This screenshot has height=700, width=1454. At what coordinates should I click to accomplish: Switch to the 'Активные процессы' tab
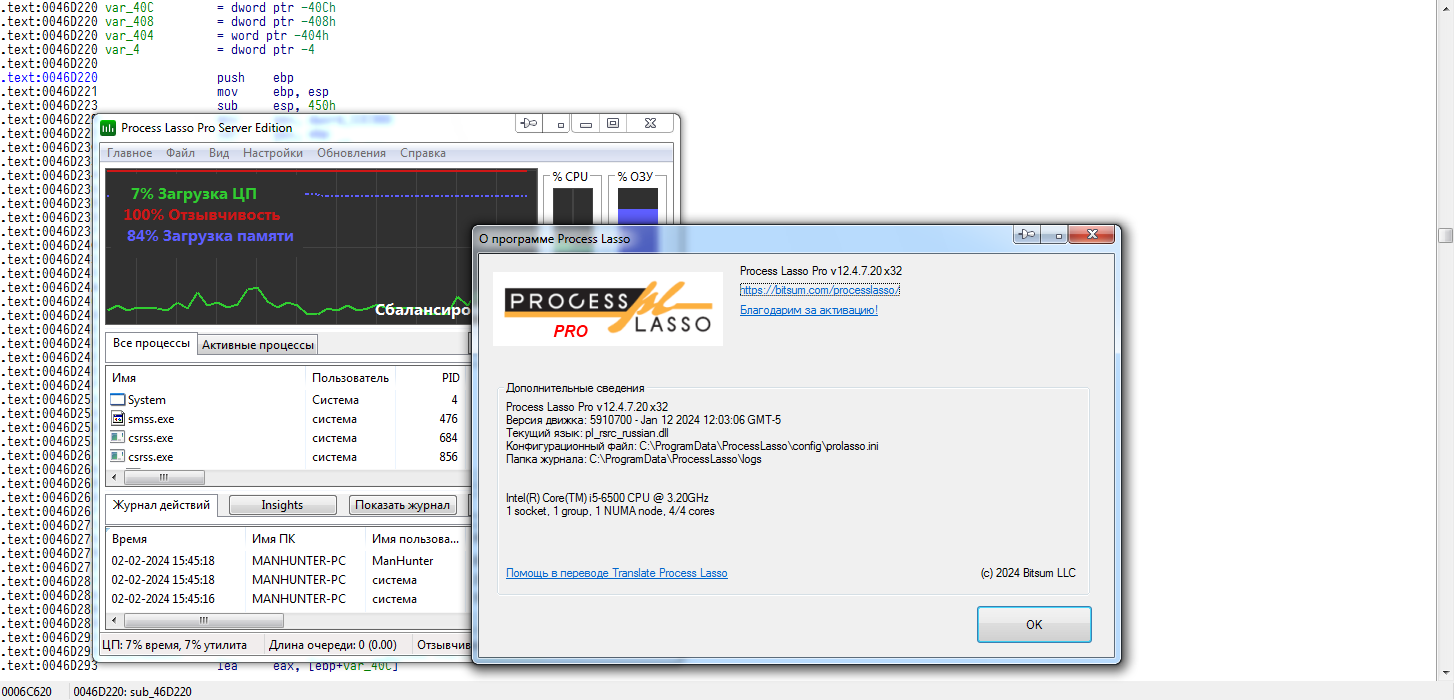tap(258, 345)
